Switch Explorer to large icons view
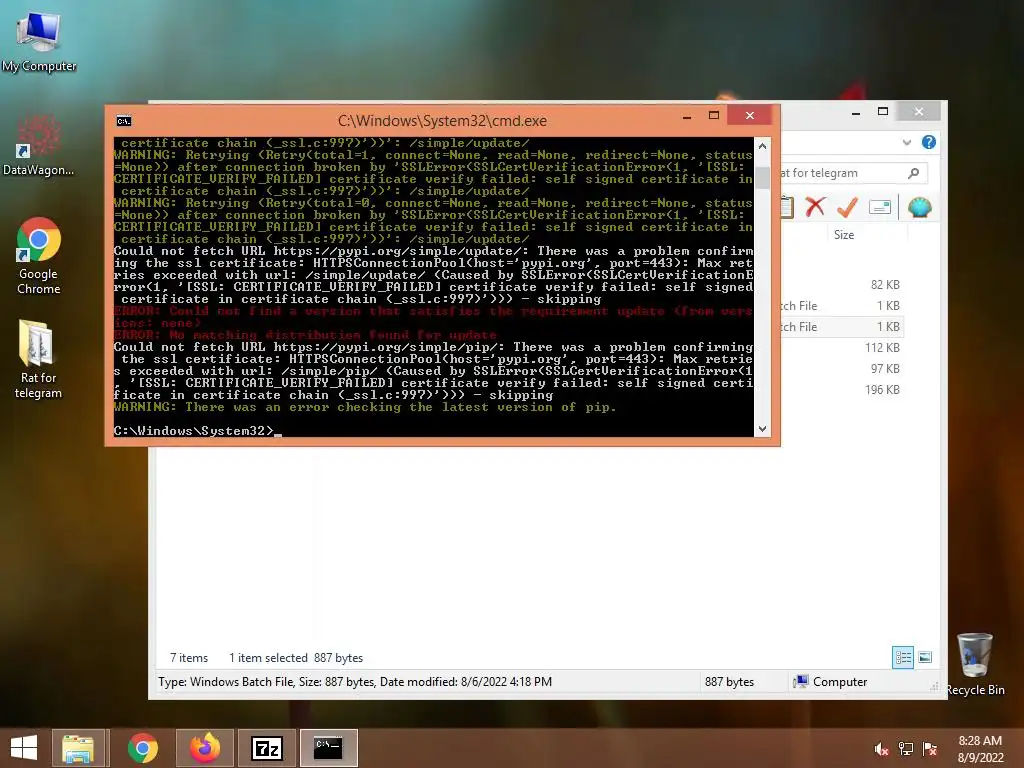This screenshot has height=768, width=1024. [925, 657]
